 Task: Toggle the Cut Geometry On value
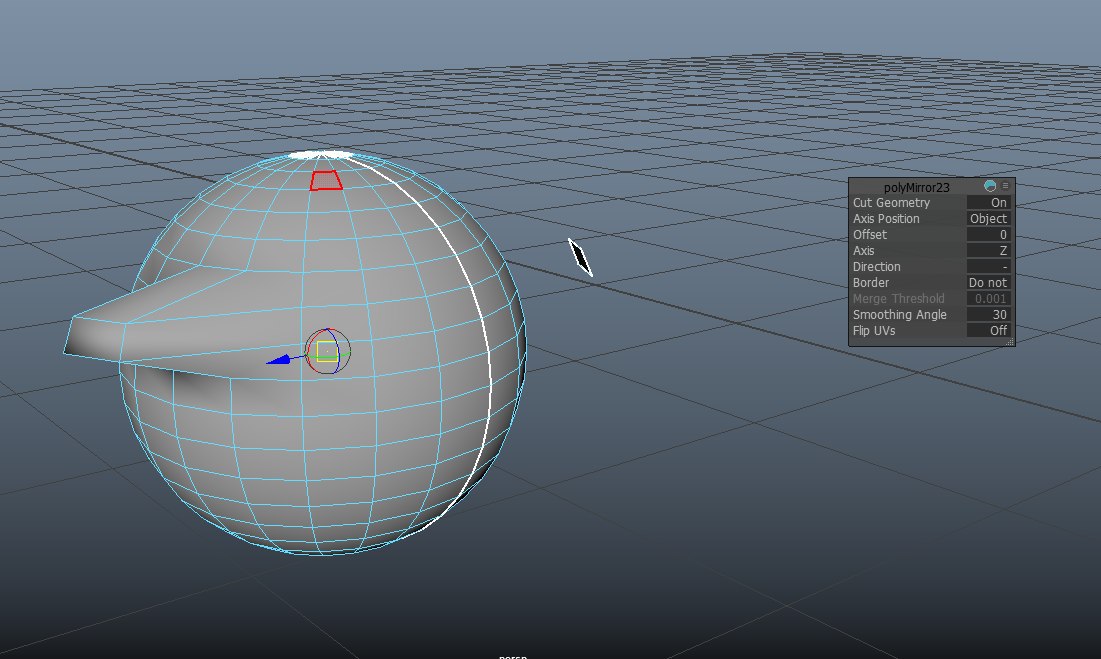coord(989,202)
